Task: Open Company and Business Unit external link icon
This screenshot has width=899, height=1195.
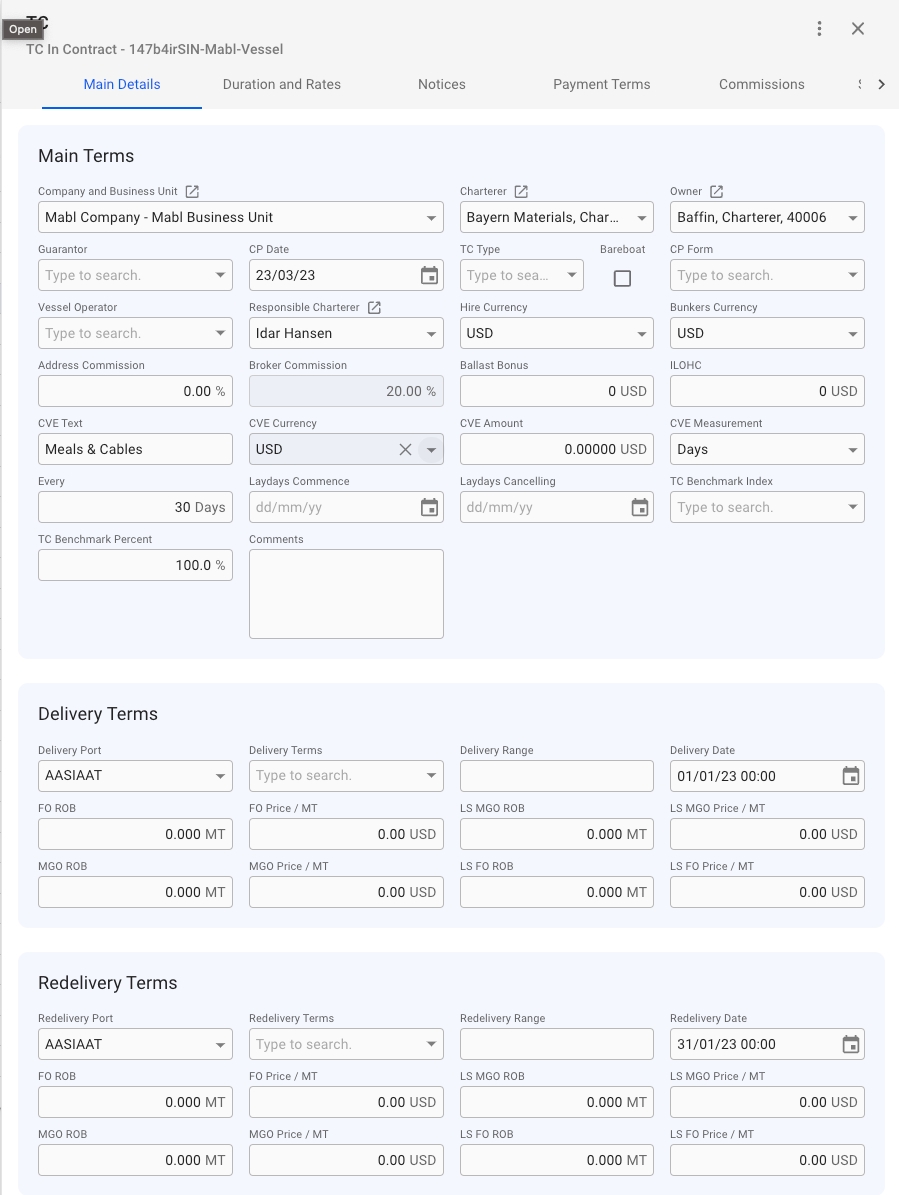Action: (193, 191)
